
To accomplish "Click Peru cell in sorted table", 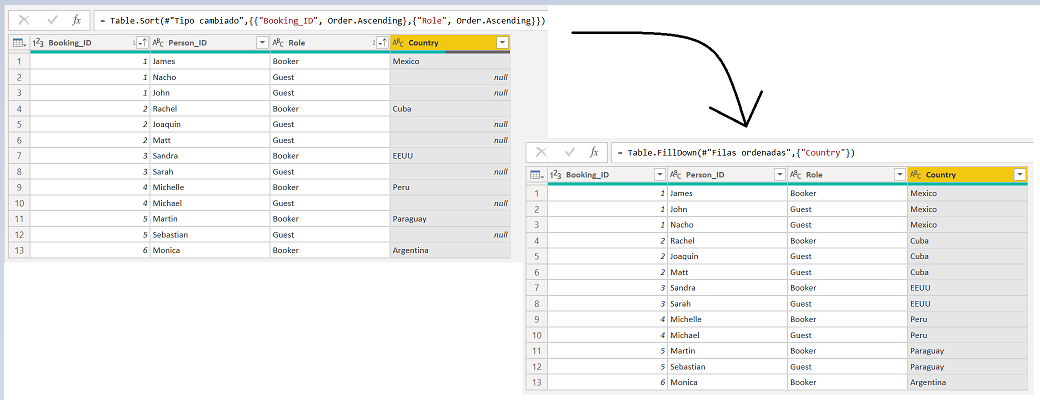I will pyautogui.click(x=450, y=187).
